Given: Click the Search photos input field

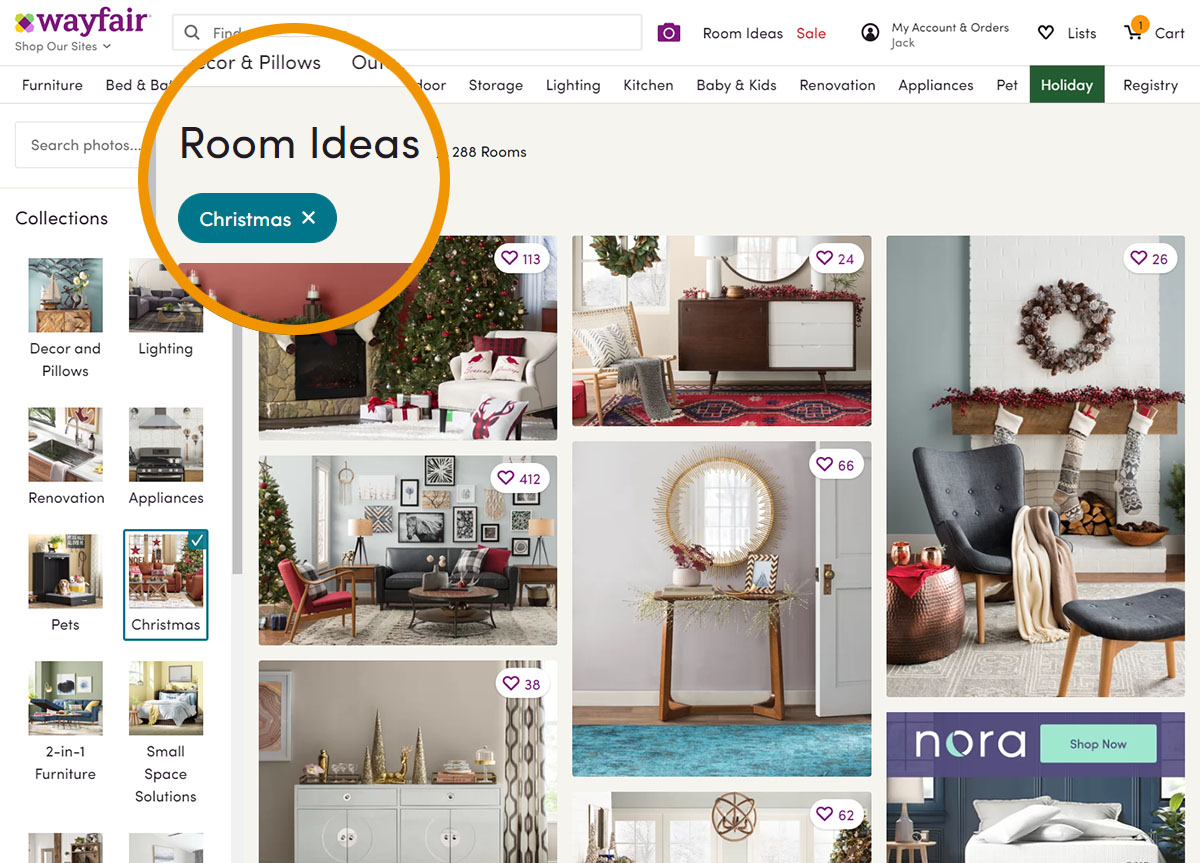Looking at the screenshot, I should 84,145.
